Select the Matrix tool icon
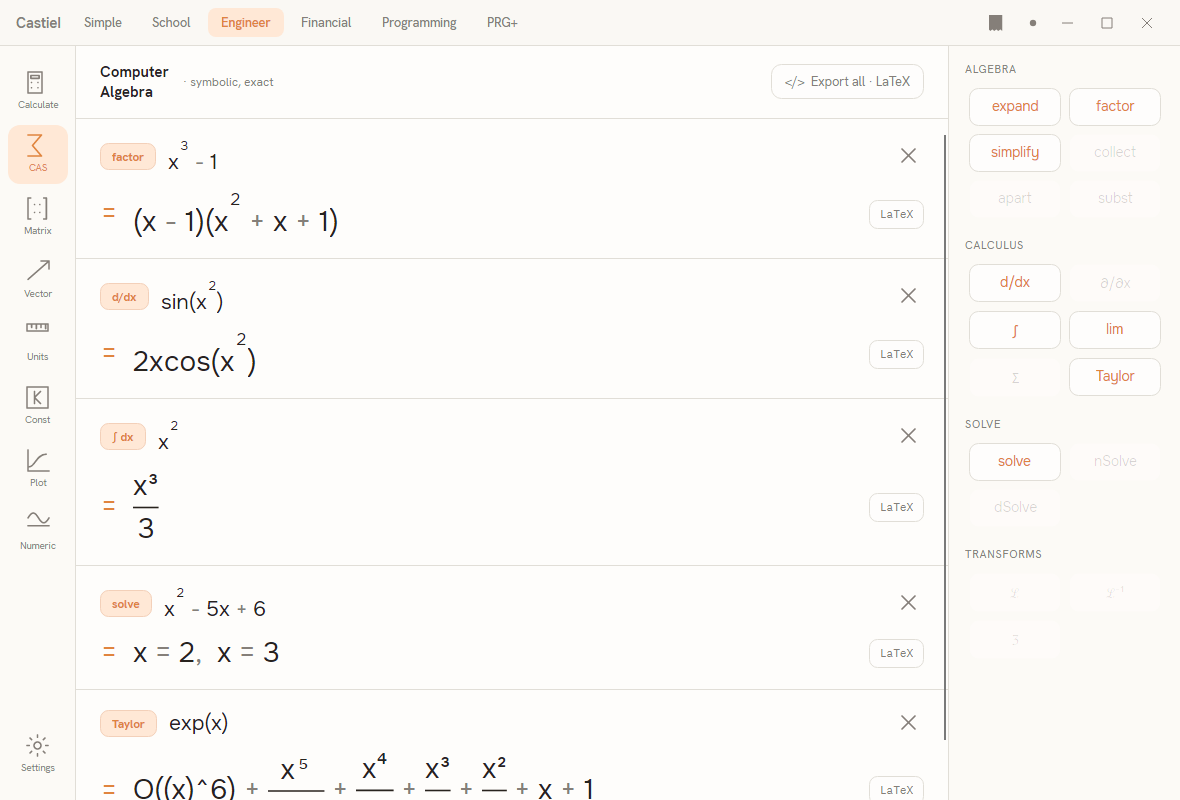The height and width of the screenshot is (800, 1180). point(38,208)
